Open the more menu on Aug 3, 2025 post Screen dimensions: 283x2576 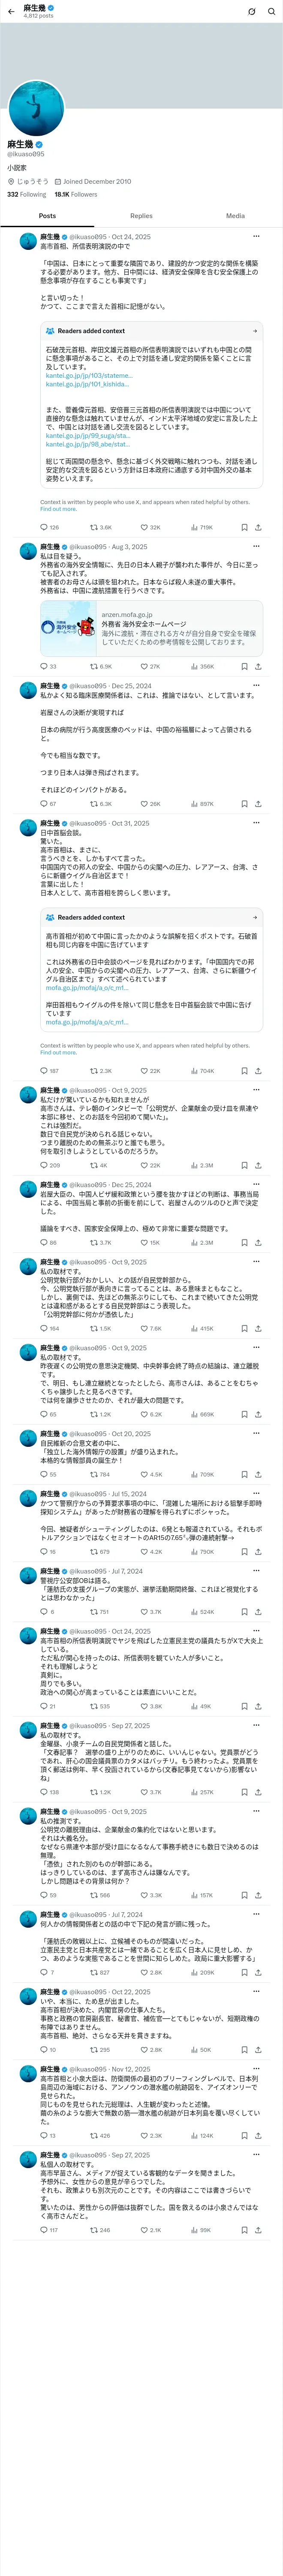click(256, 547)
